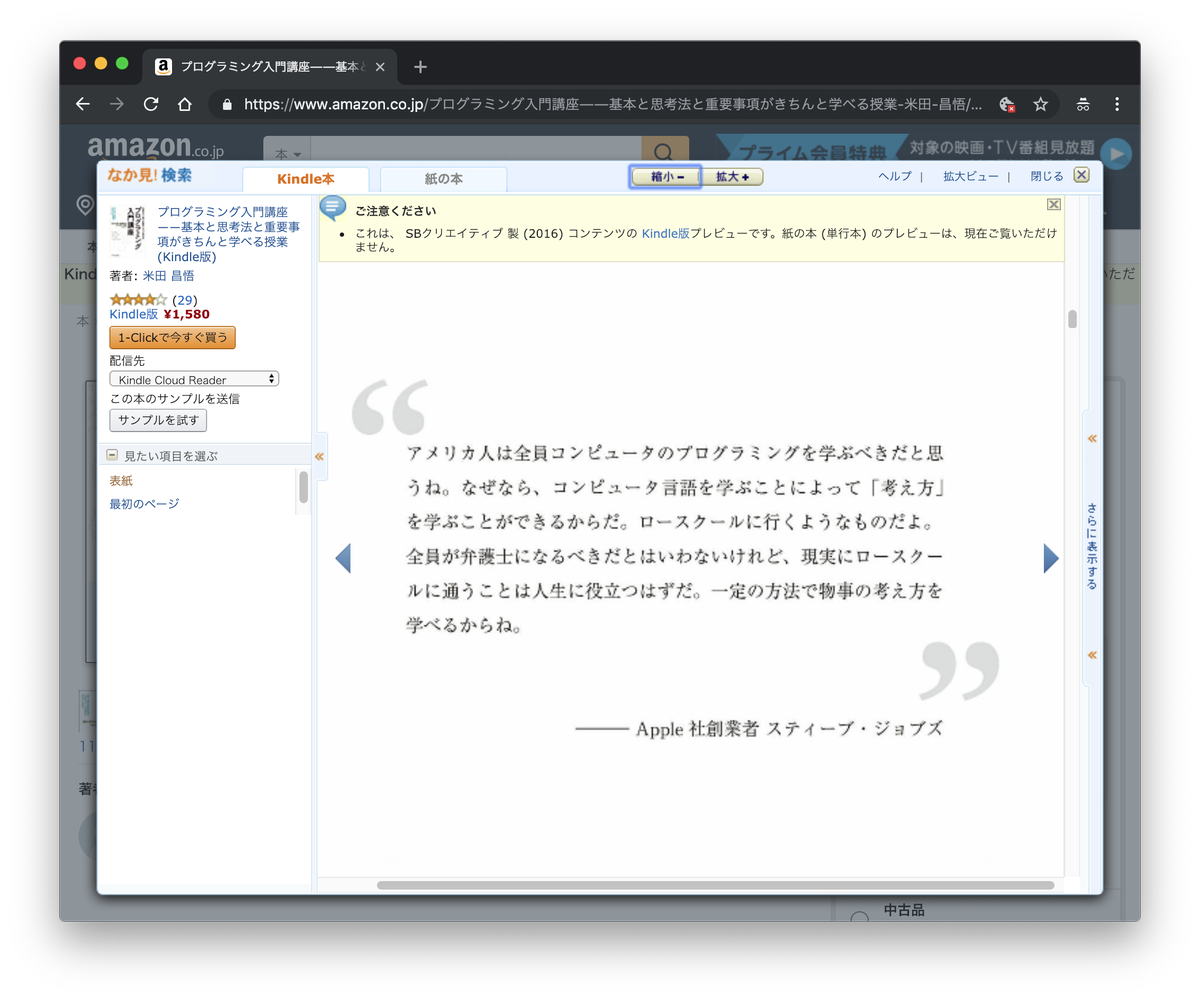Click the star rating icons
The image size is (1200, 1000).
[138, 300]
